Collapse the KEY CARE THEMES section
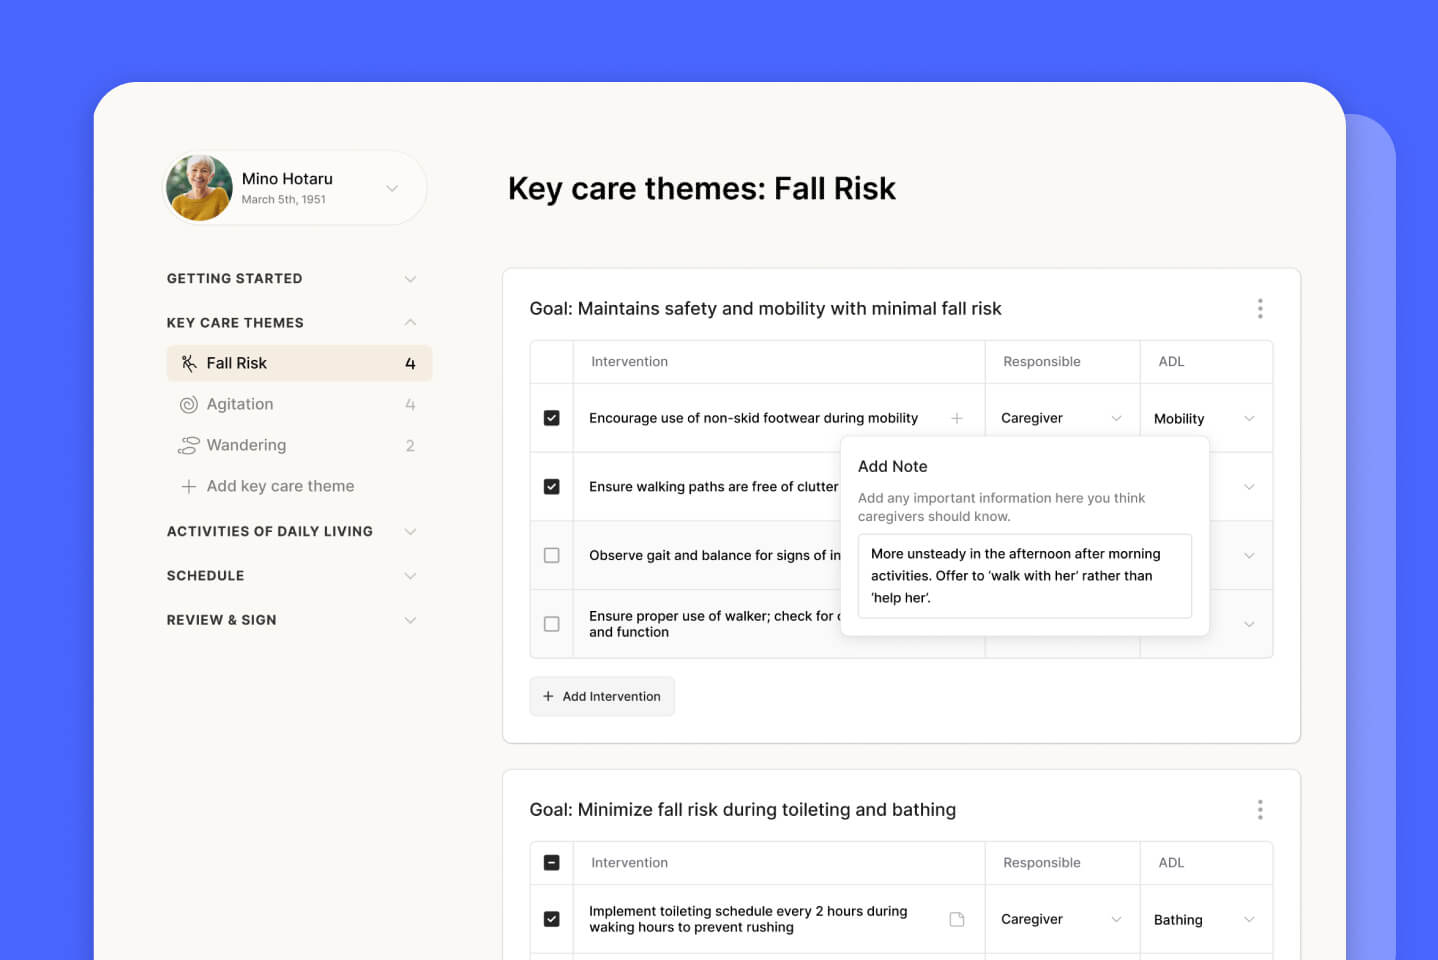The image size is (1438, 960). (410, 322)
